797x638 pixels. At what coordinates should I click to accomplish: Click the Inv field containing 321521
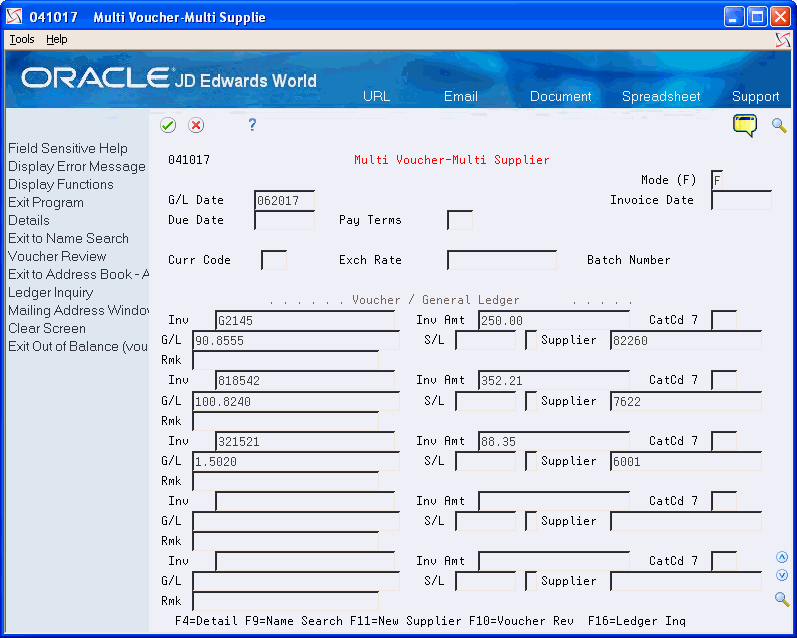tap(305, 441)
